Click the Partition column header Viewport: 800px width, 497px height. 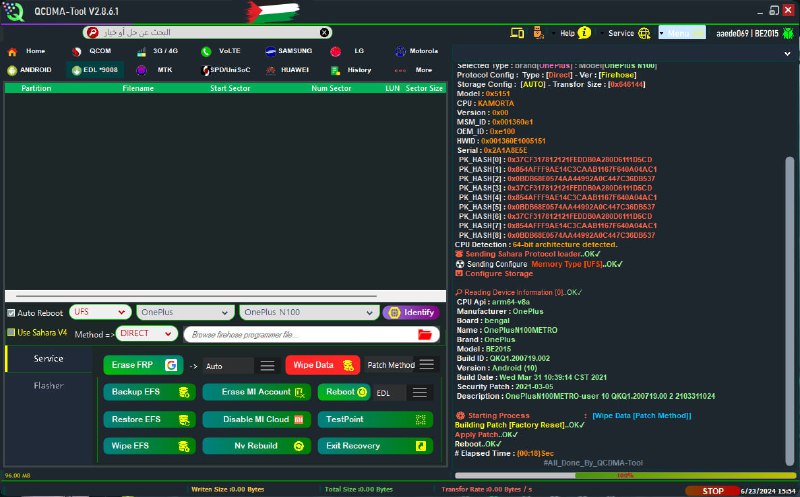coord(36,88)
